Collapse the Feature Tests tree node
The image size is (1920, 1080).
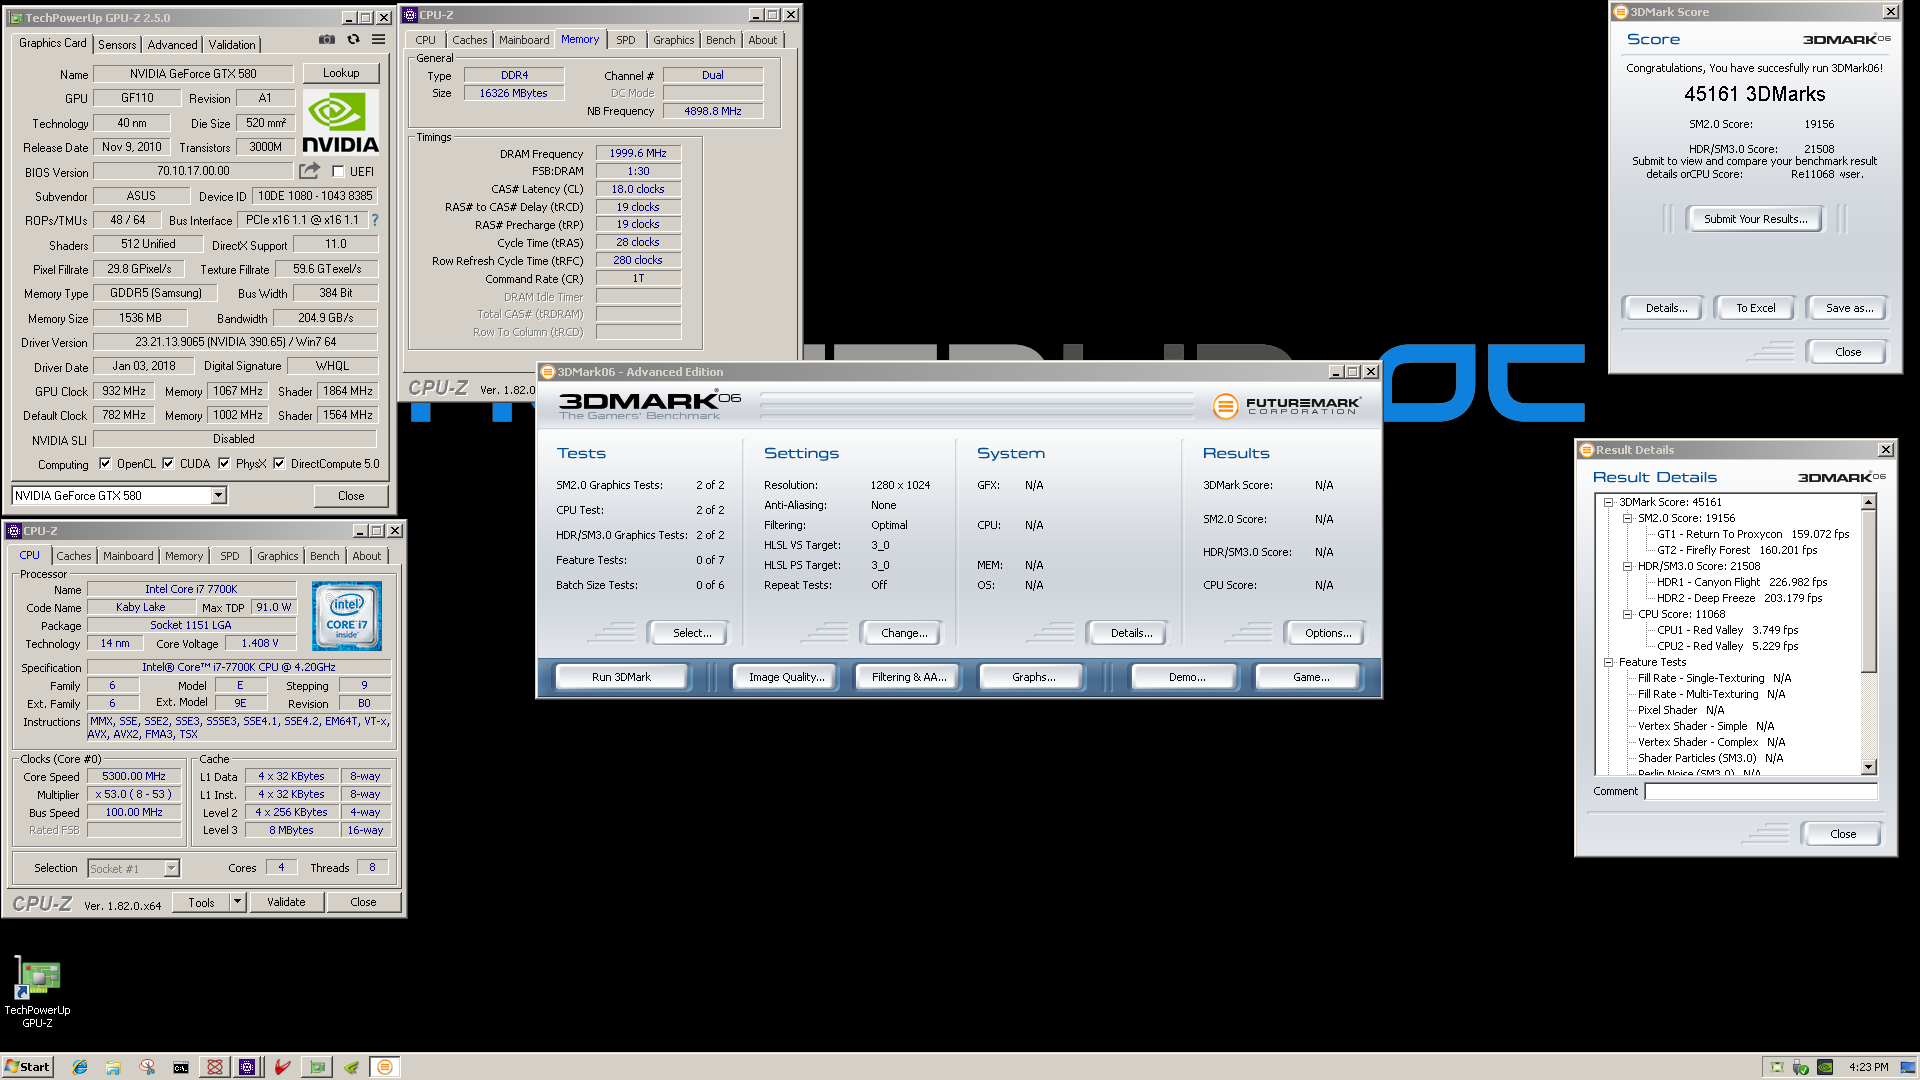[1608, 662]
